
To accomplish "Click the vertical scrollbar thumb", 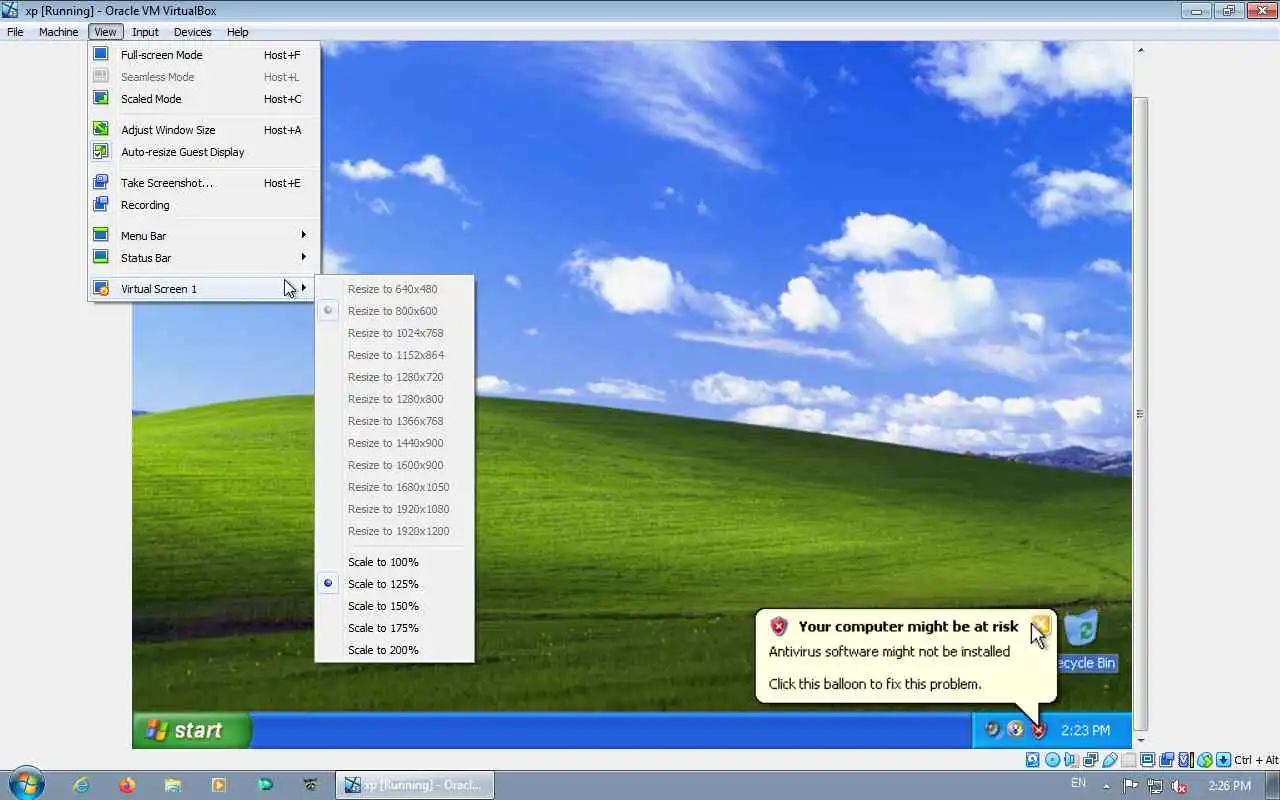I will pyautogui.click(x=1140, y=413).
